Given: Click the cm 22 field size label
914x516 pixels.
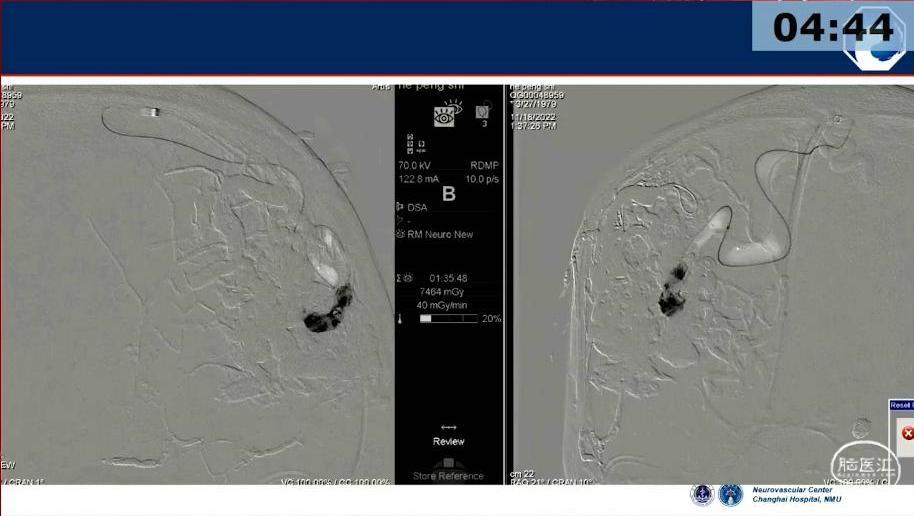Looking at the screenshot, I should 522,473.
